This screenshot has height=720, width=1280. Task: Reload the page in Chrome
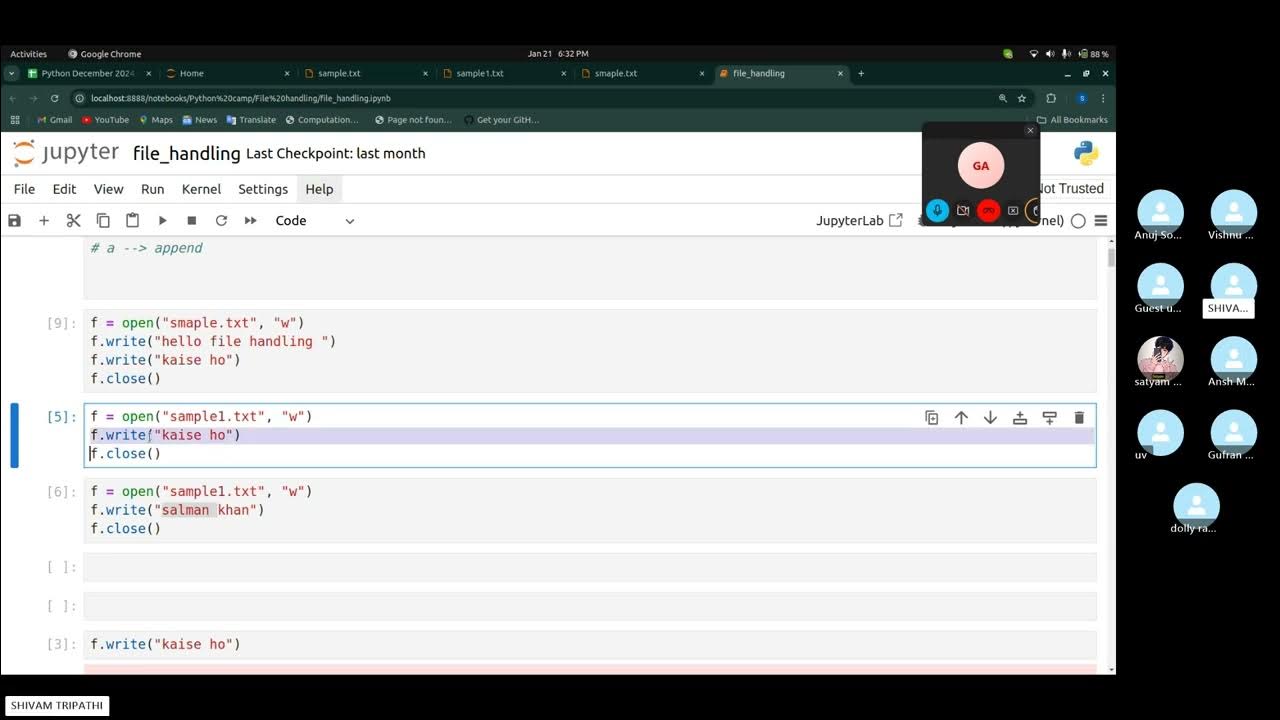click(54, 98)
